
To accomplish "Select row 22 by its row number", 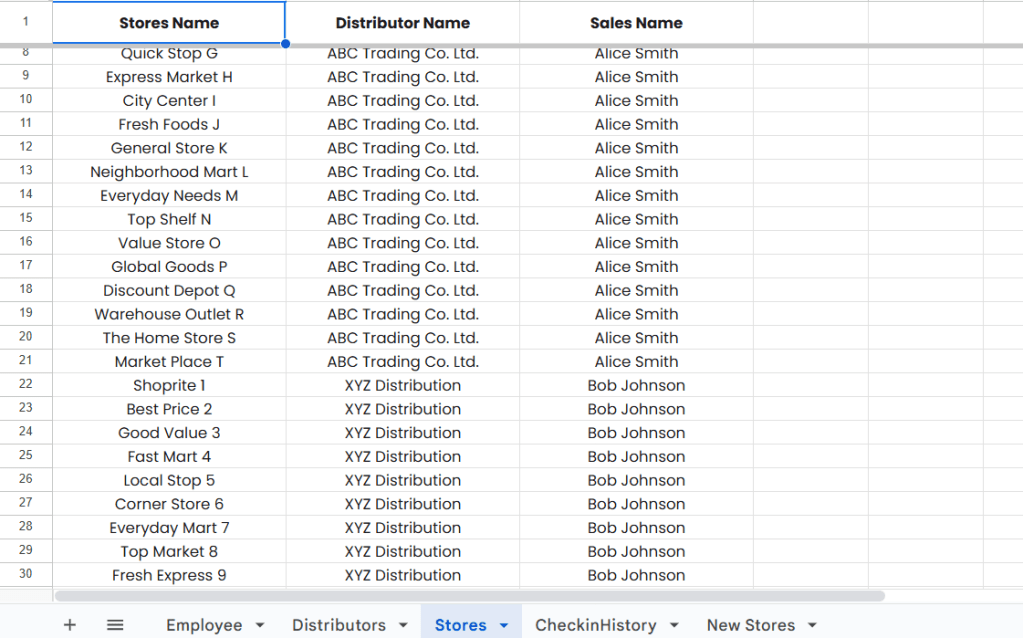I will [x=26, y=385].
